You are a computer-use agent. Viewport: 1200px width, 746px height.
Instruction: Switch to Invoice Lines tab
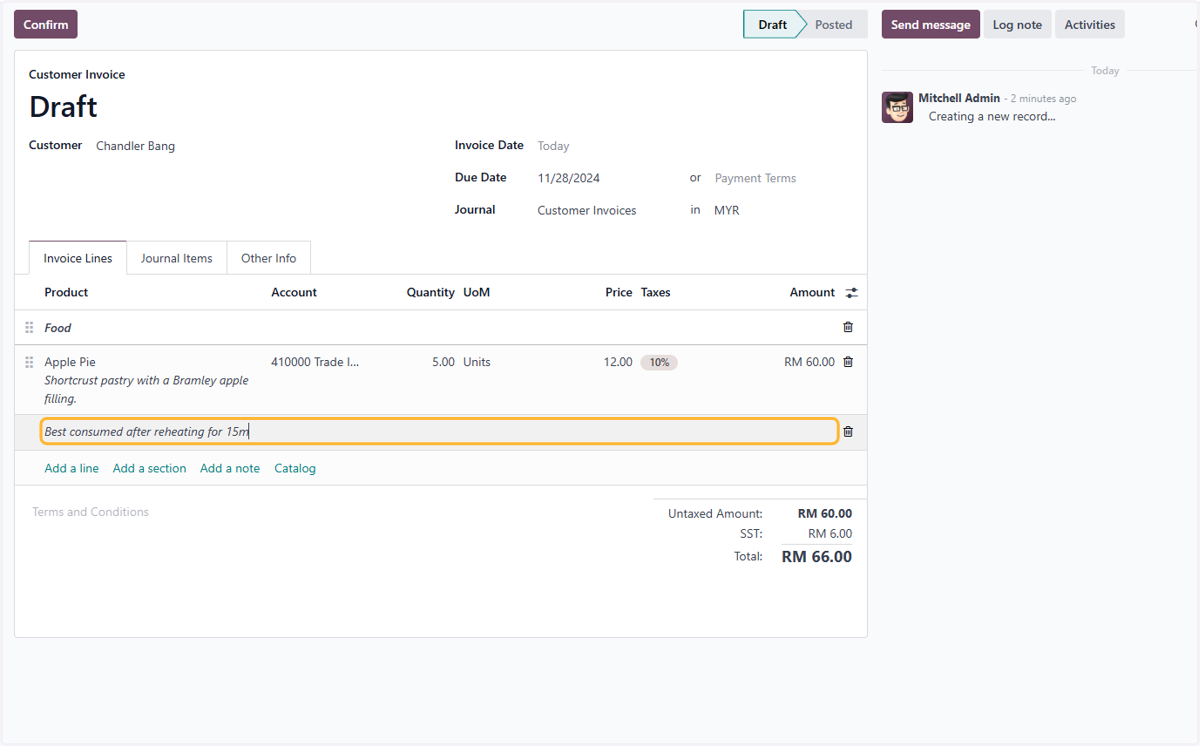(78, 258)
